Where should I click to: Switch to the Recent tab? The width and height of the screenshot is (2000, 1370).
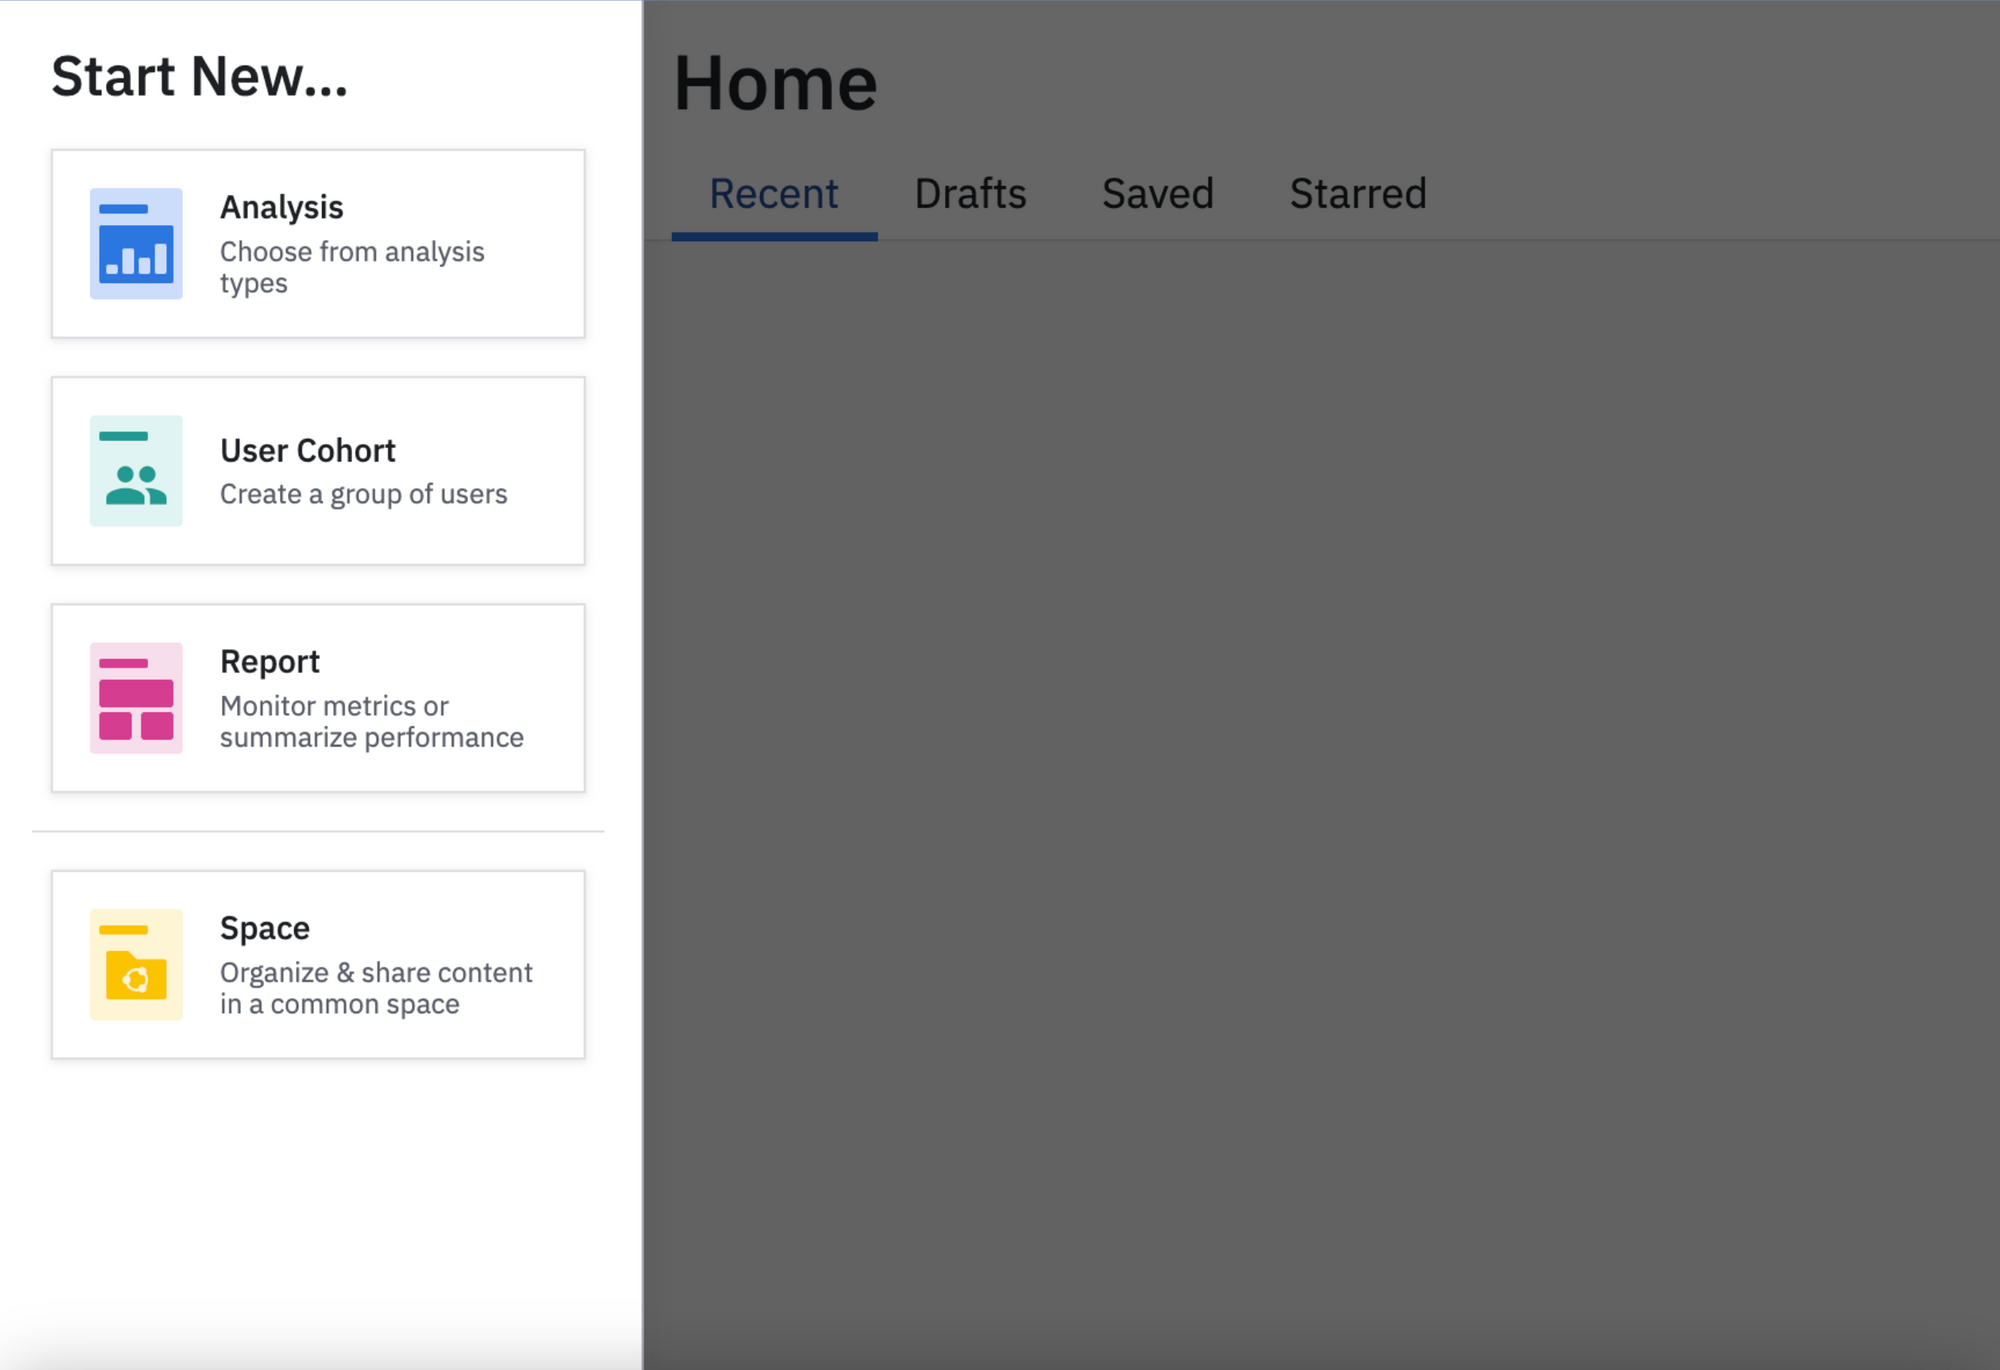pyautogui.click(x=774, y=194)
